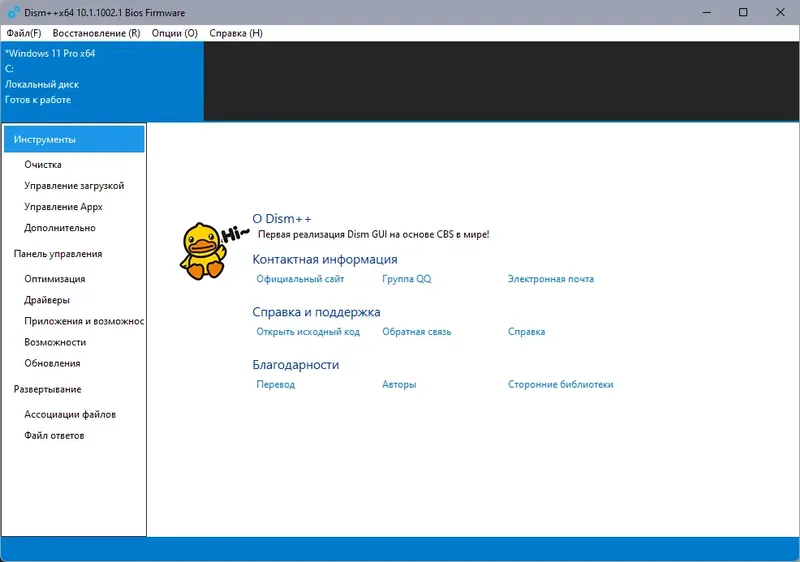Open the Группа QQ link
The height and width of the screenshot is (562, 800).
(x=407, y=279)
